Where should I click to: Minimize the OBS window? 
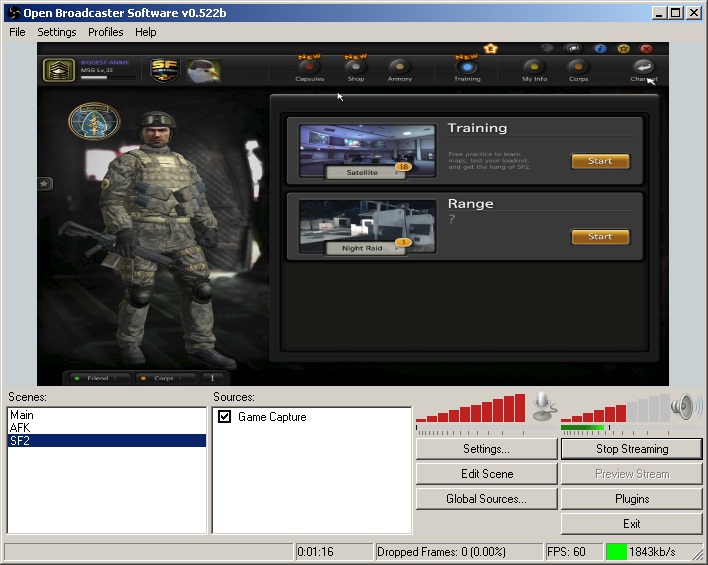pos(659,13)
